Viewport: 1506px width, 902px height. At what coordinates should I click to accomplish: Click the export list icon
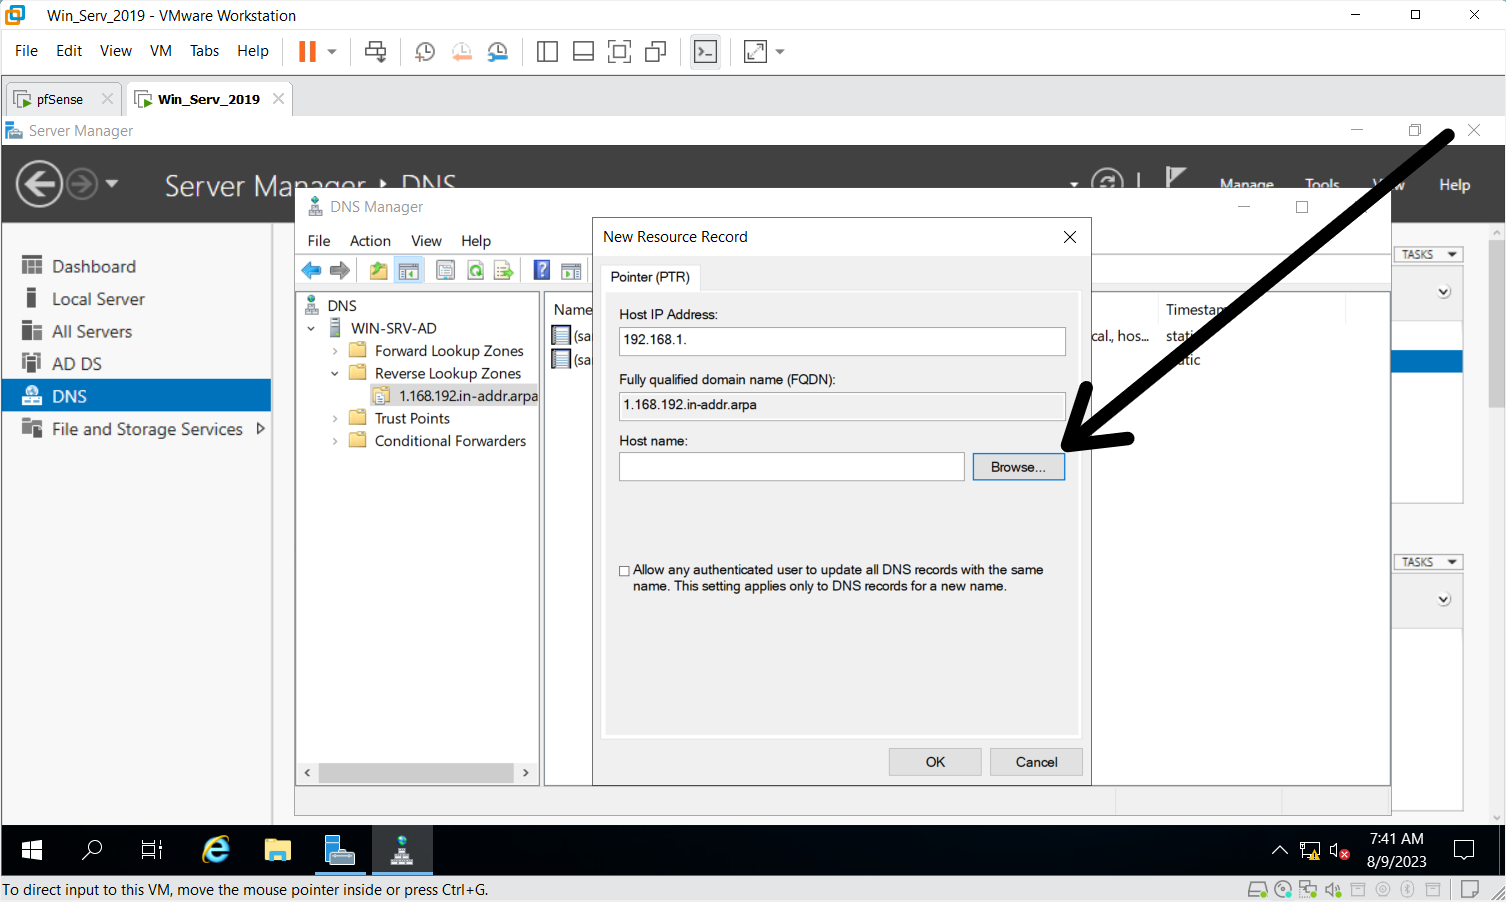[504, 270]
